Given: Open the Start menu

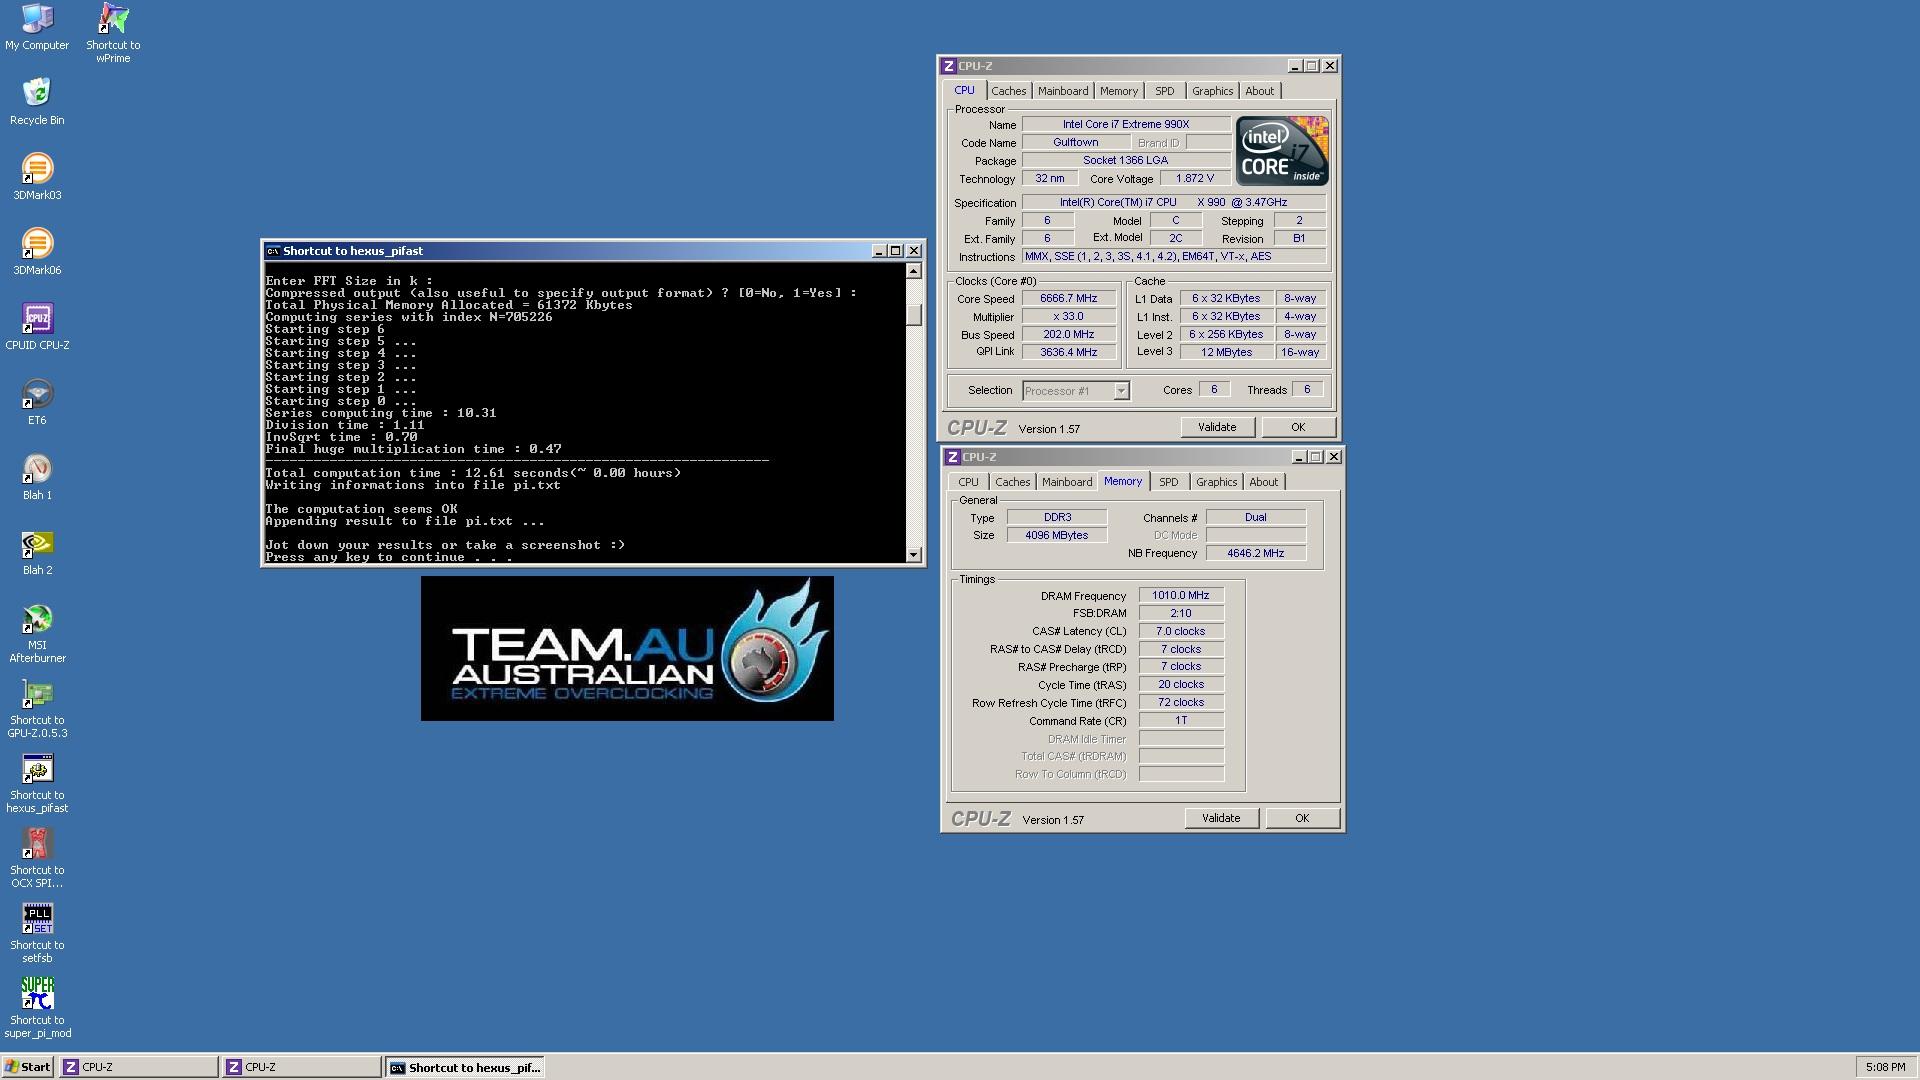Looking at the screenshot, I should 28,1067.
